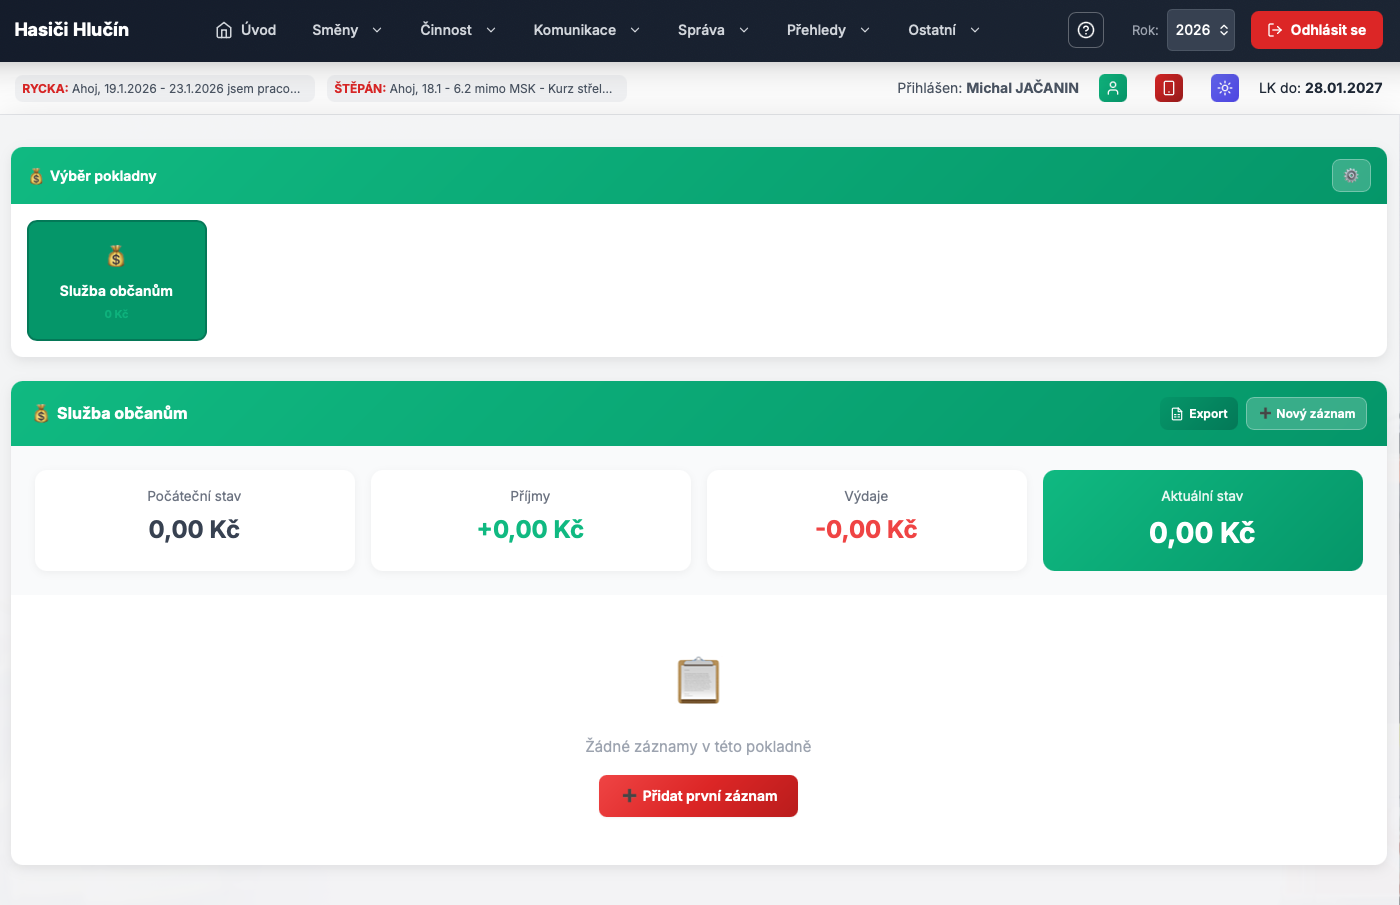This screenshot has width=1400, height=905.
Task: Open cash register settings gear icon
Action: [x=1351, y=175]
